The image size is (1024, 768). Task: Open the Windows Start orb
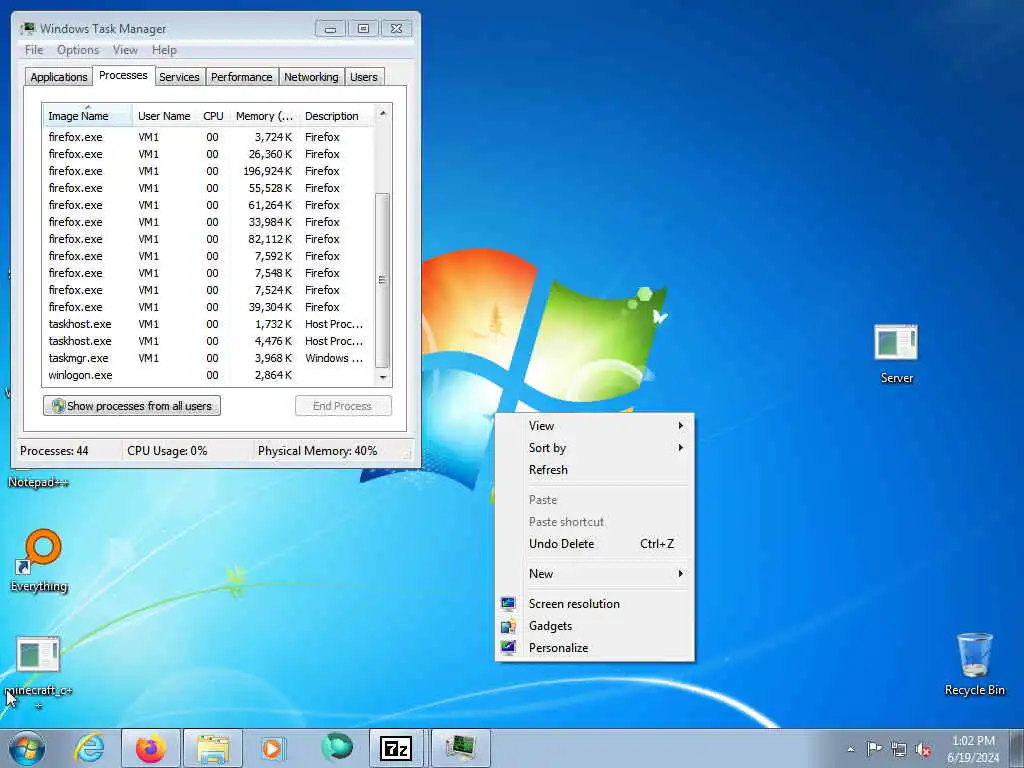tap(27, 748)
